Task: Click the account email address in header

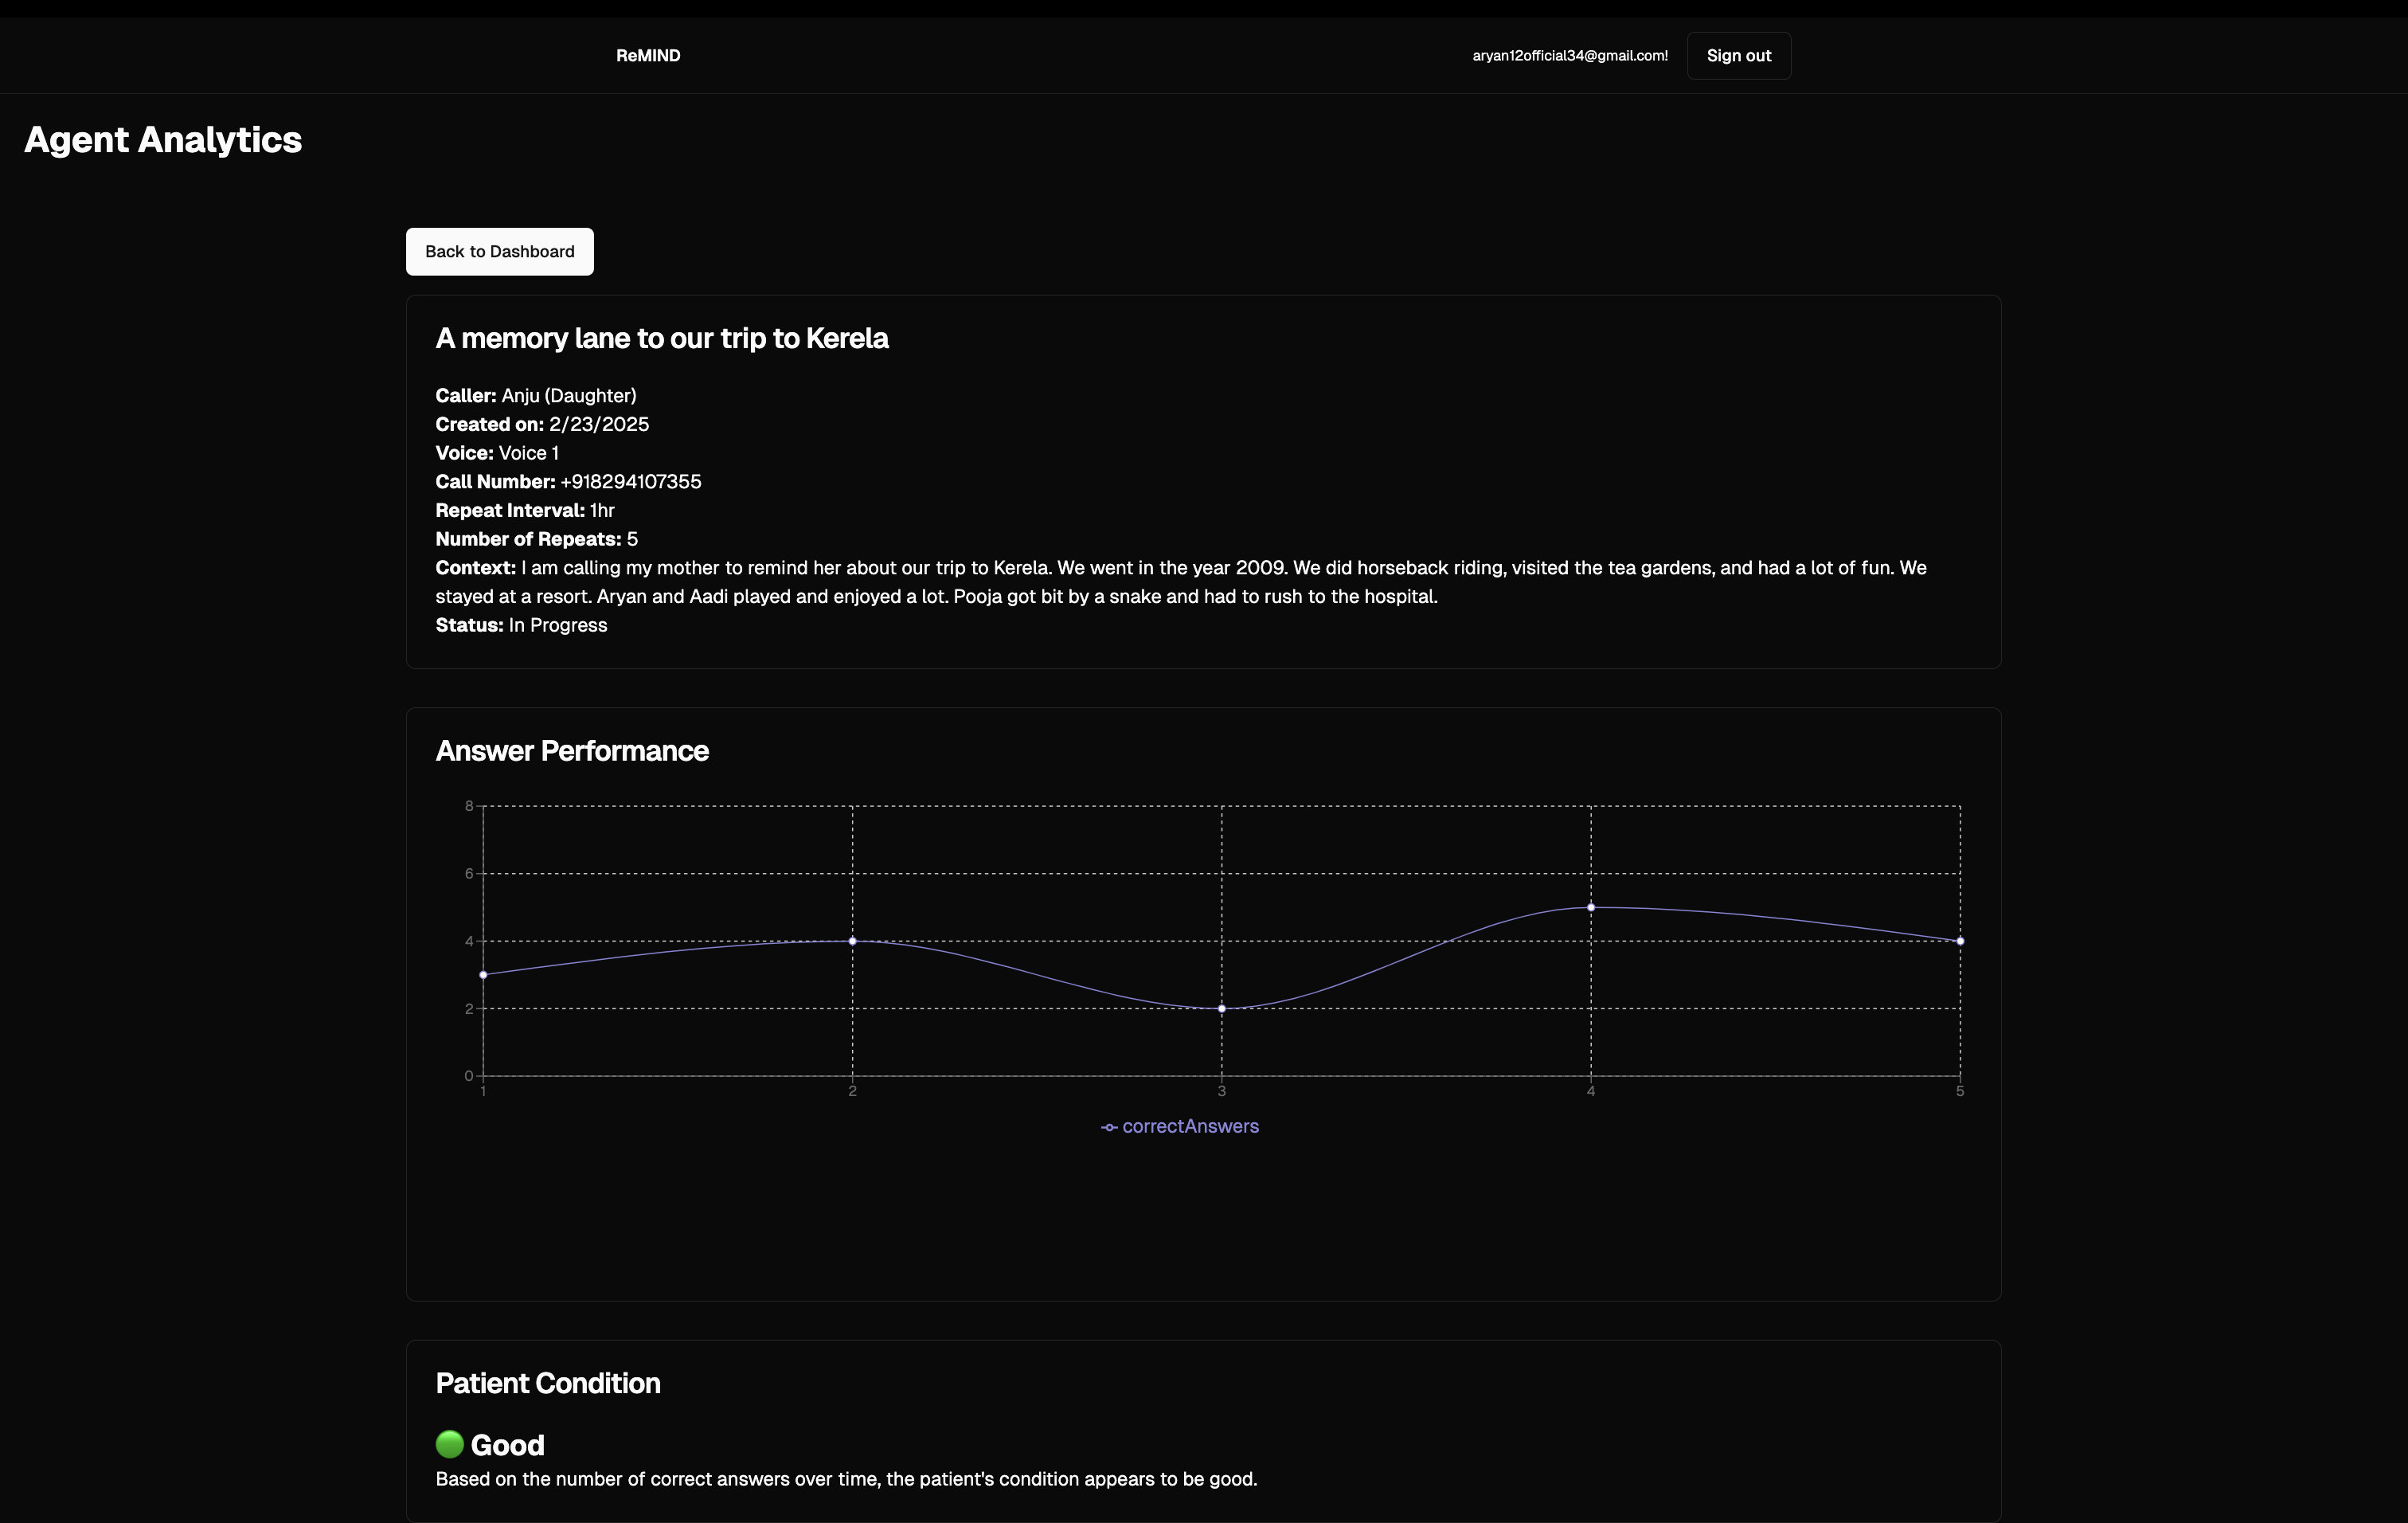Action: click(1569, 56)
